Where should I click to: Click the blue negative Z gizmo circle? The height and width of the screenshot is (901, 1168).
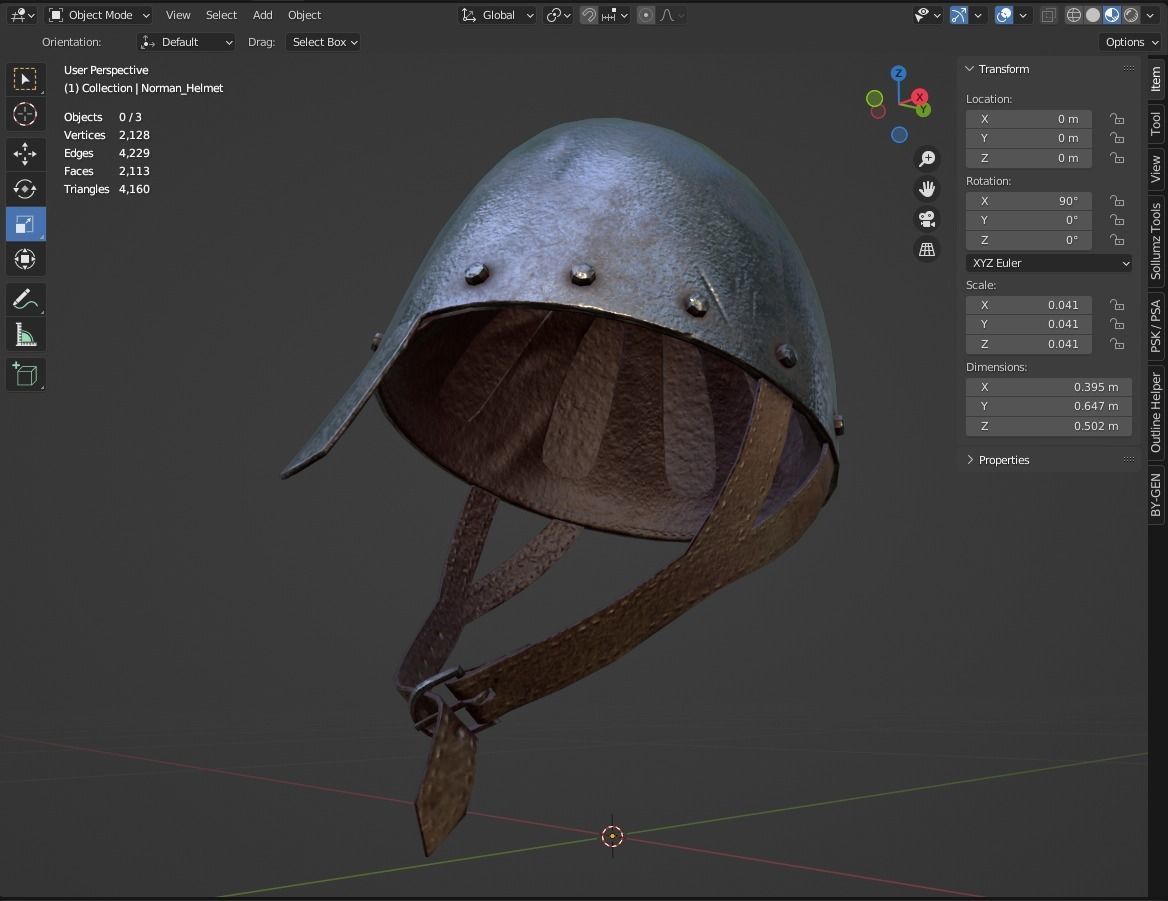point(899,135)
